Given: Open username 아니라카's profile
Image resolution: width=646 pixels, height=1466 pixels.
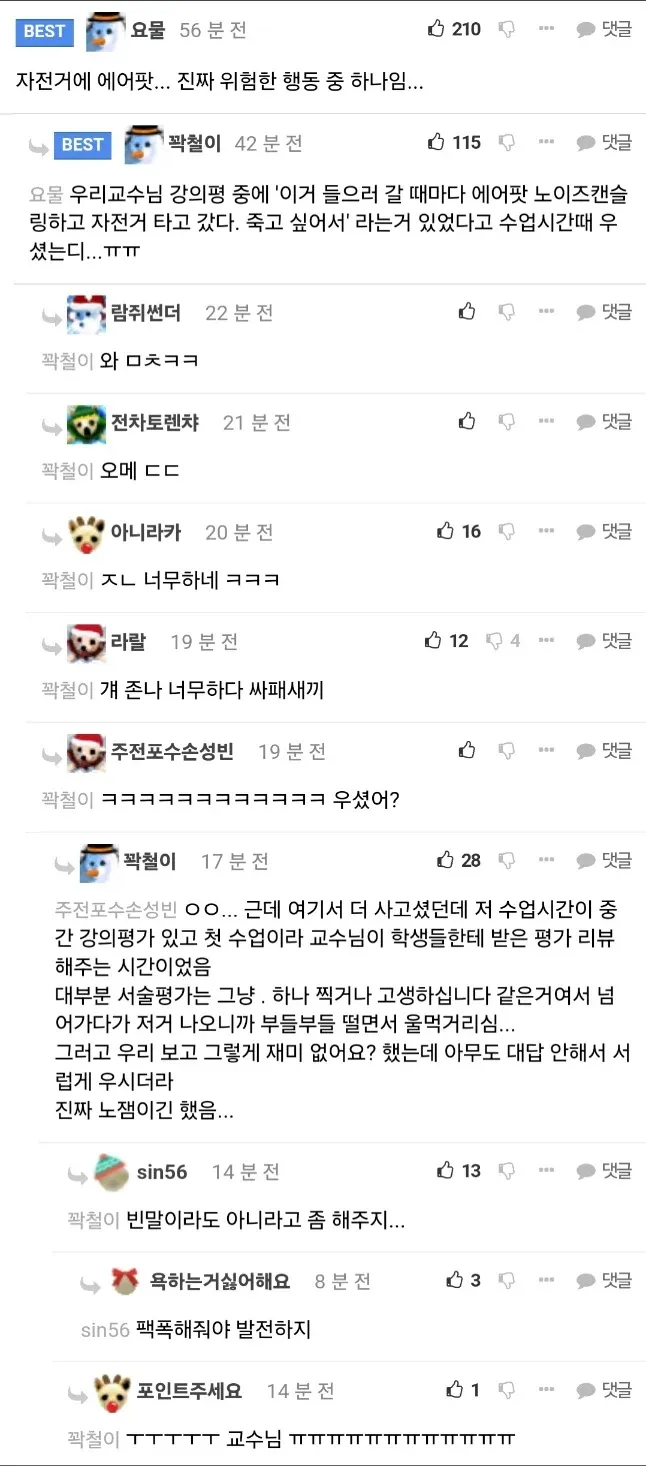Looking at the screenshot, I should coord(145,532).
